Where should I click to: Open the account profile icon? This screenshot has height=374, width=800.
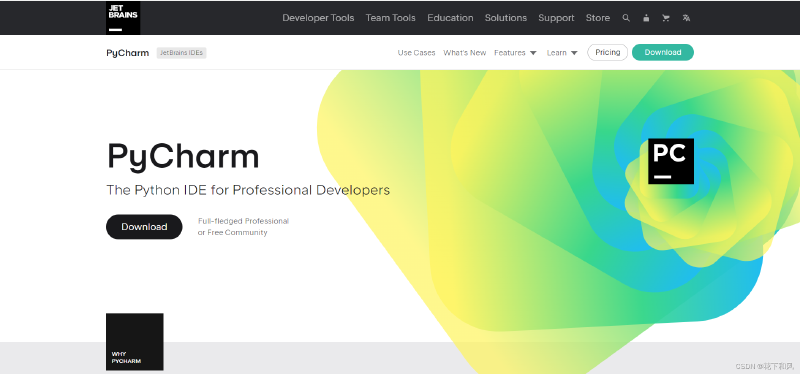coord(646,18)
